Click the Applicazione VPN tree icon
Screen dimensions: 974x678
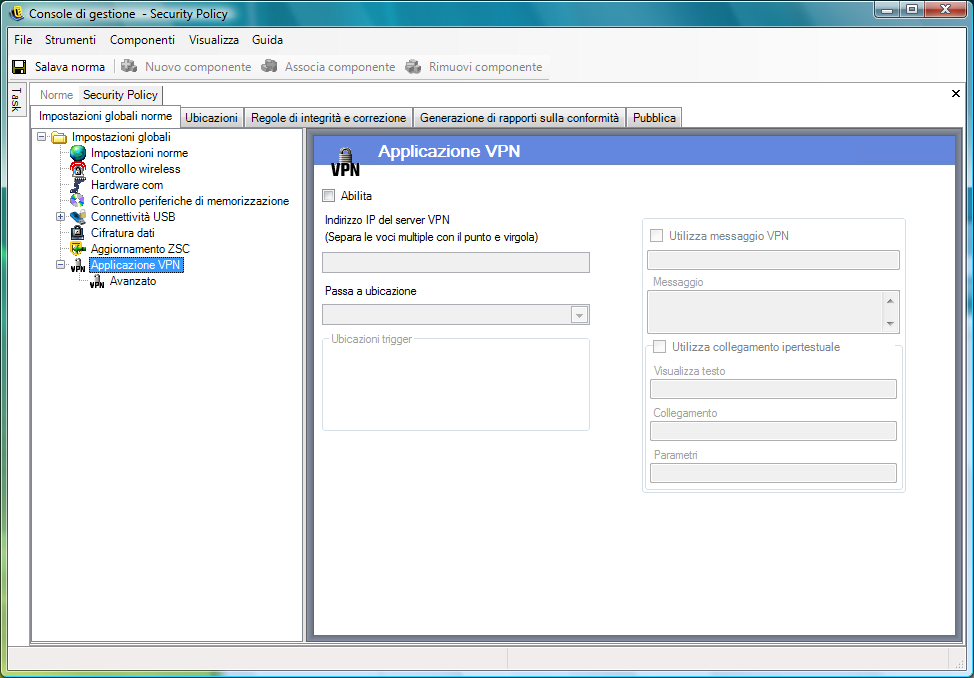click(x=78, y=265)
